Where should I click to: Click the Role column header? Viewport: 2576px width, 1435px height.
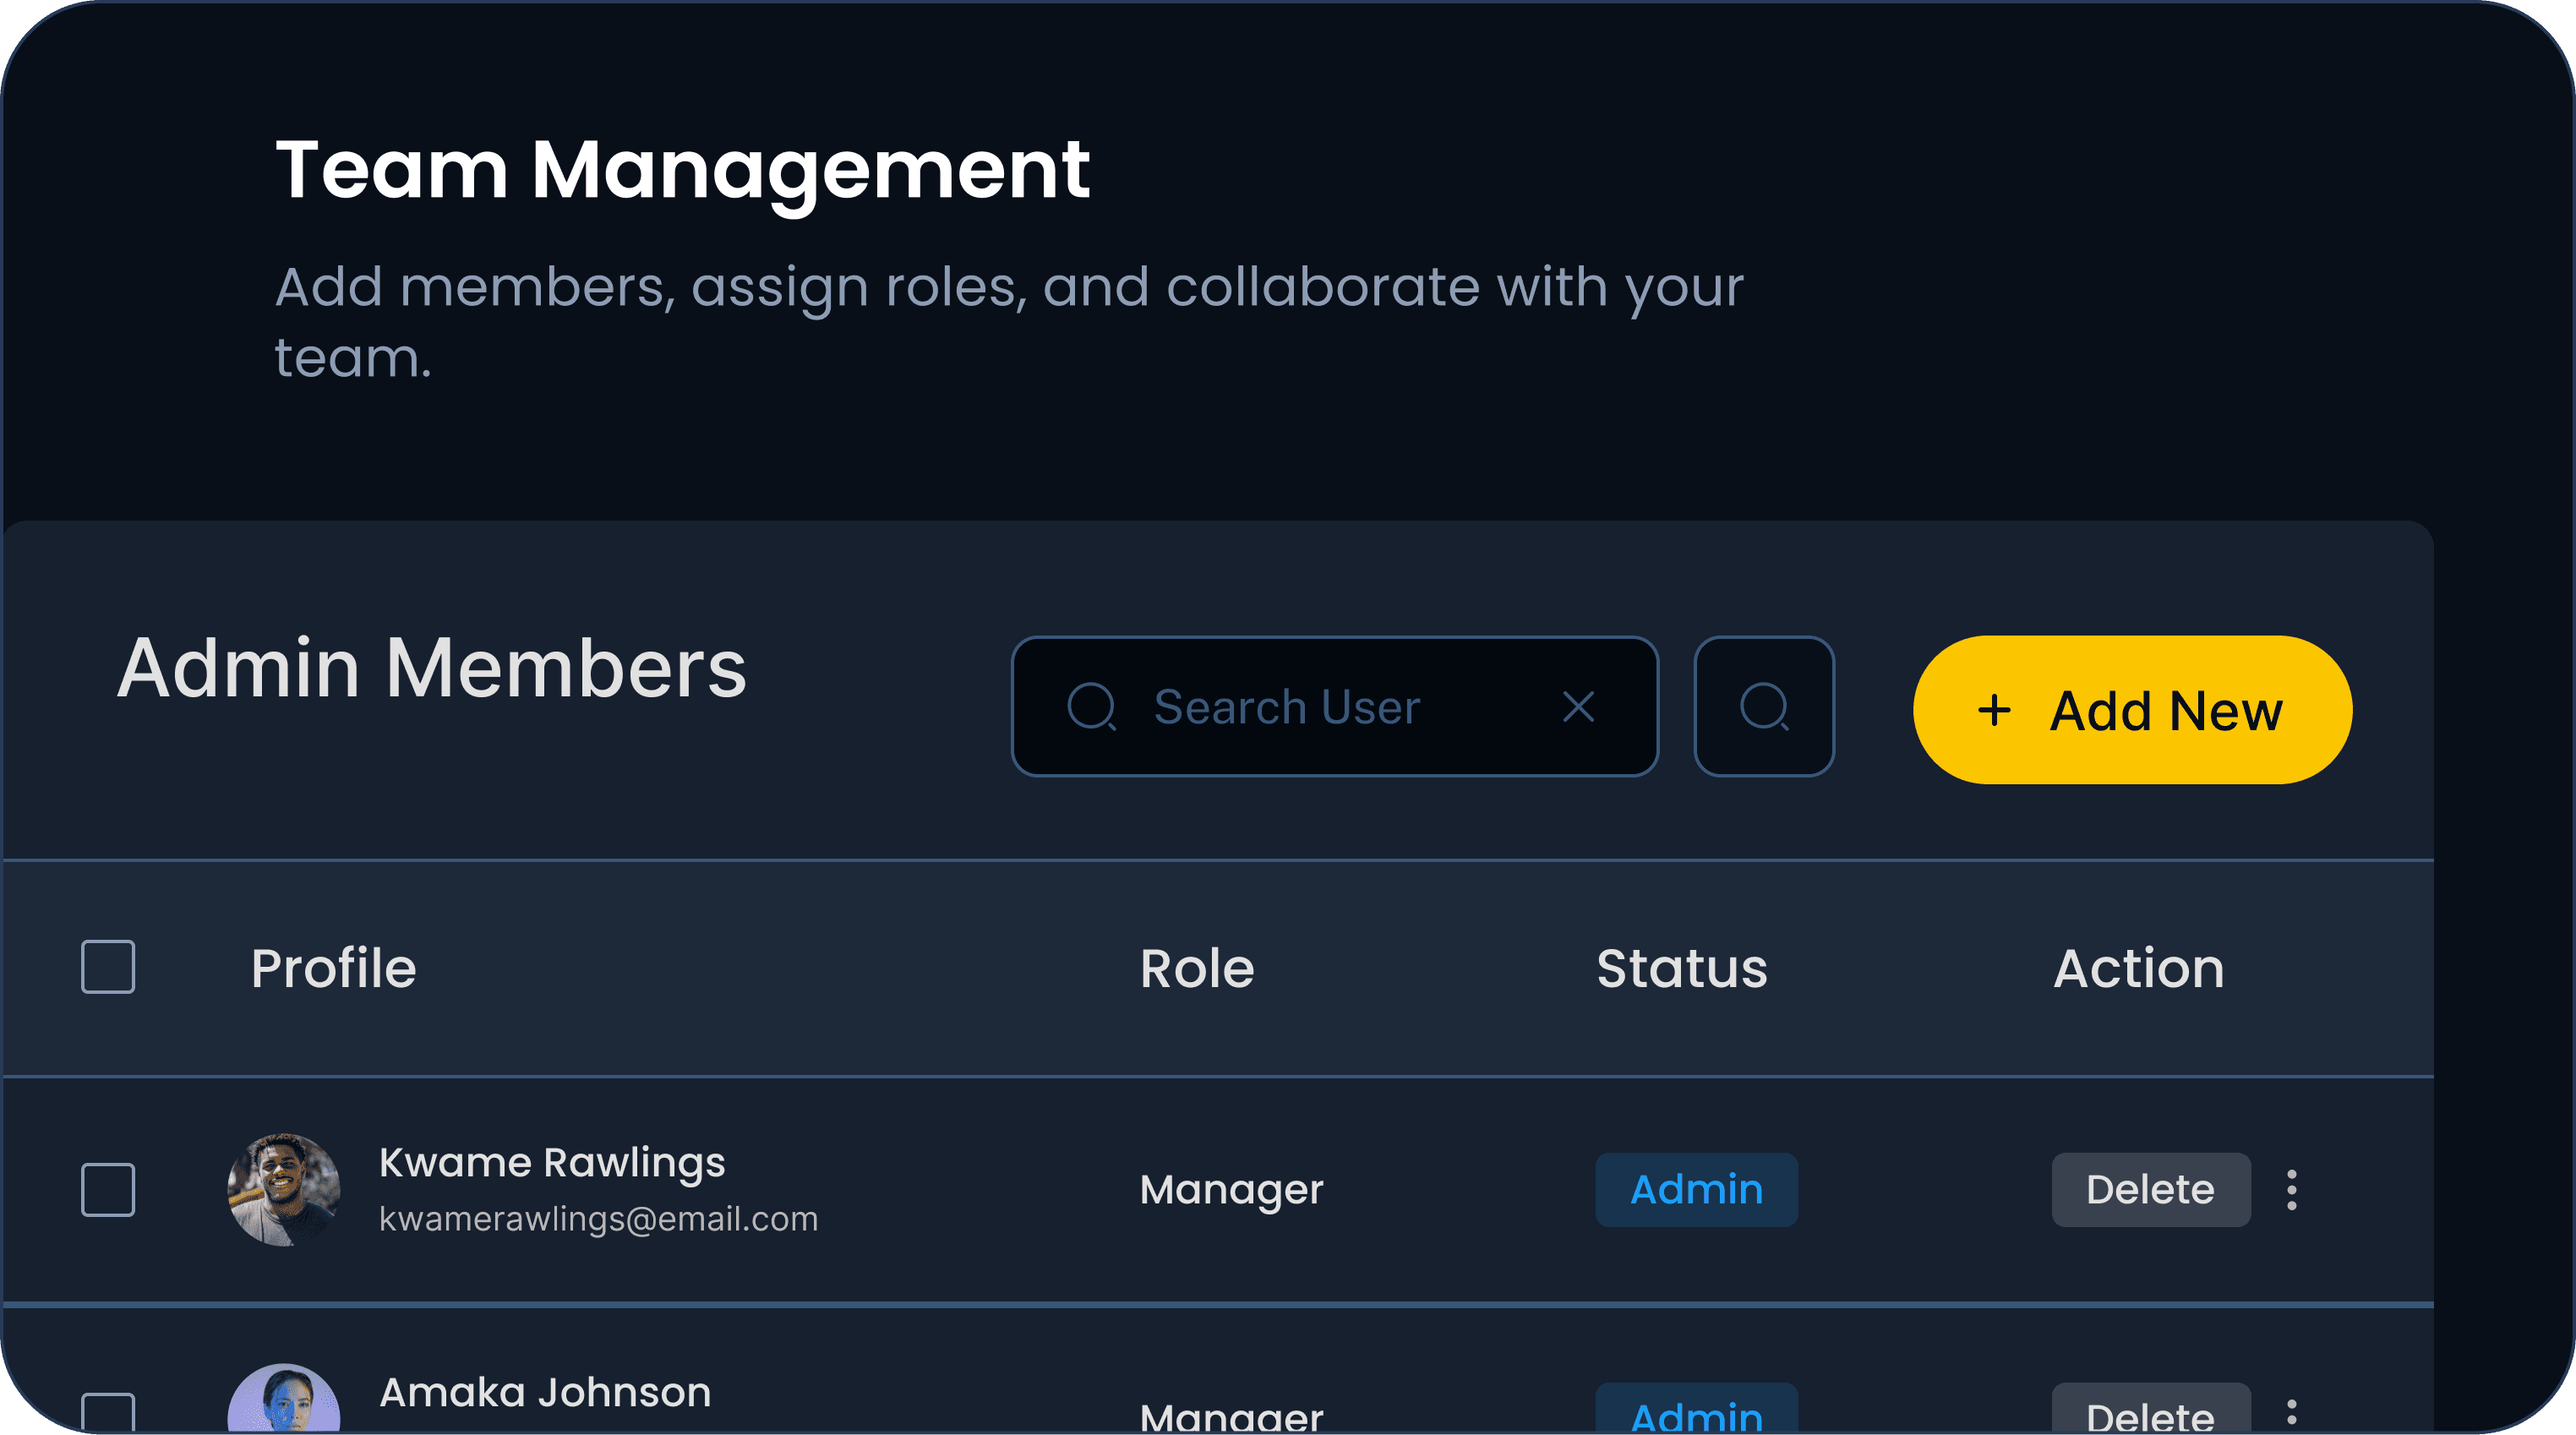click(1197, 968)
